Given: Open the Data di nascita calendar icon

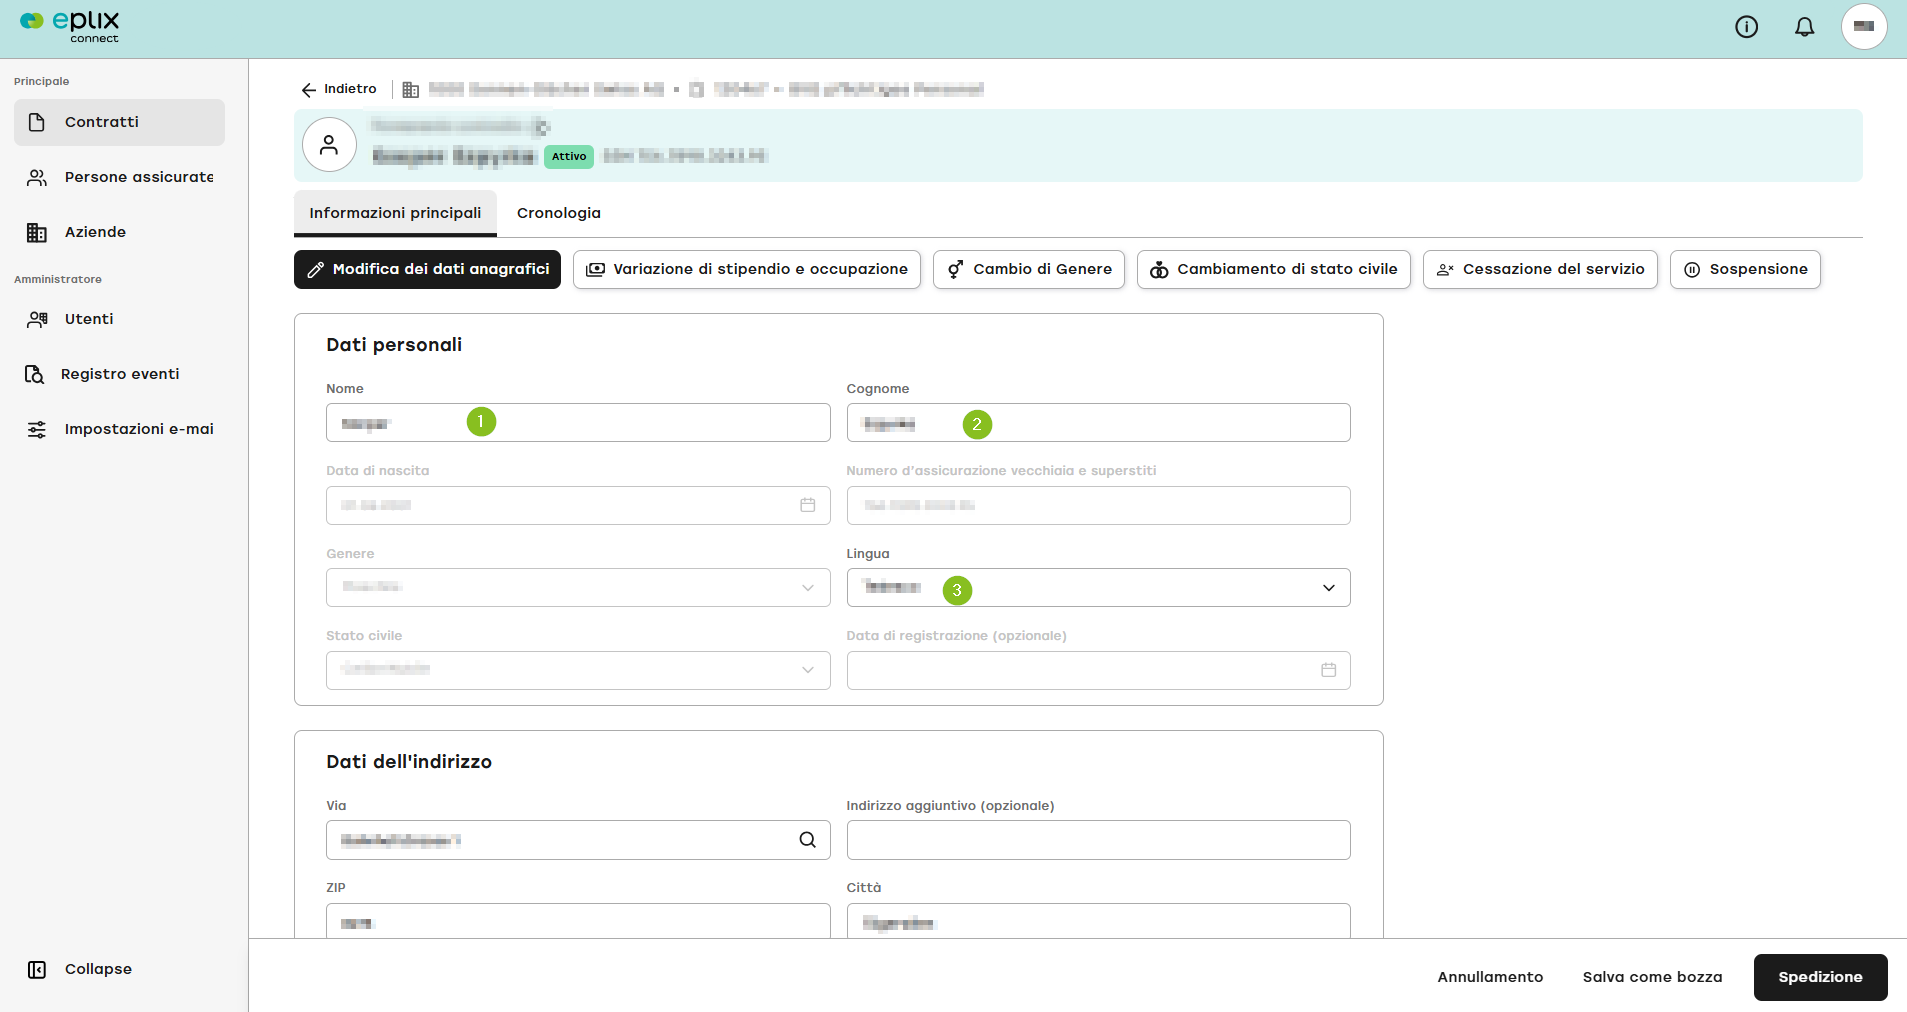Looking at the screenshot, I should [808, 505].
